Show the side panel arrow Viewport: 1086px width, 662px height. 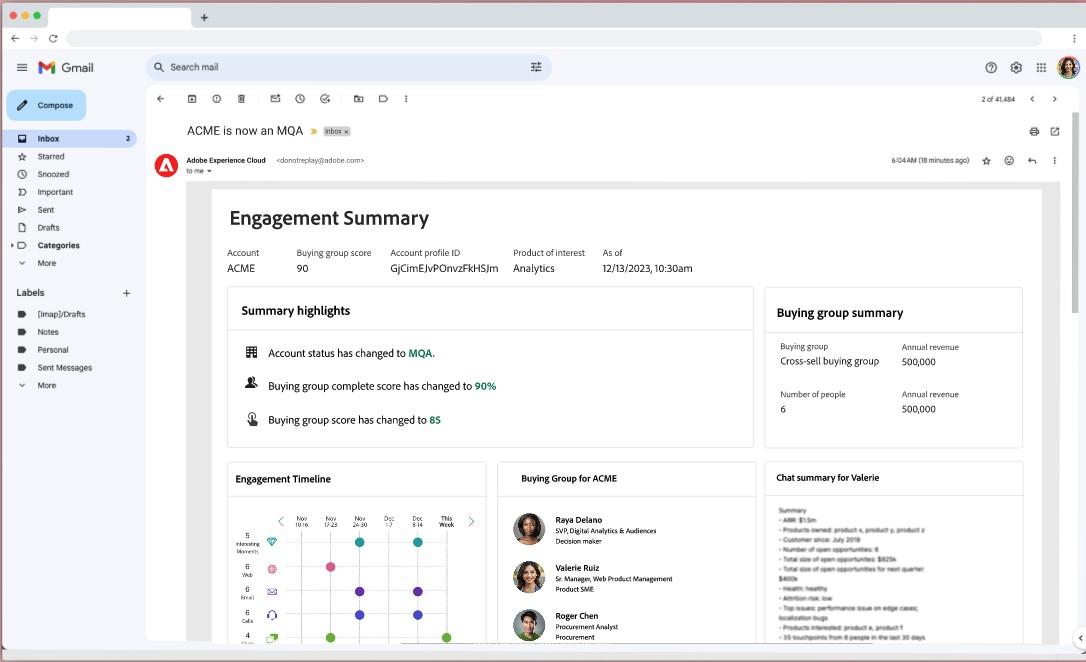(x=1080, y=638)
